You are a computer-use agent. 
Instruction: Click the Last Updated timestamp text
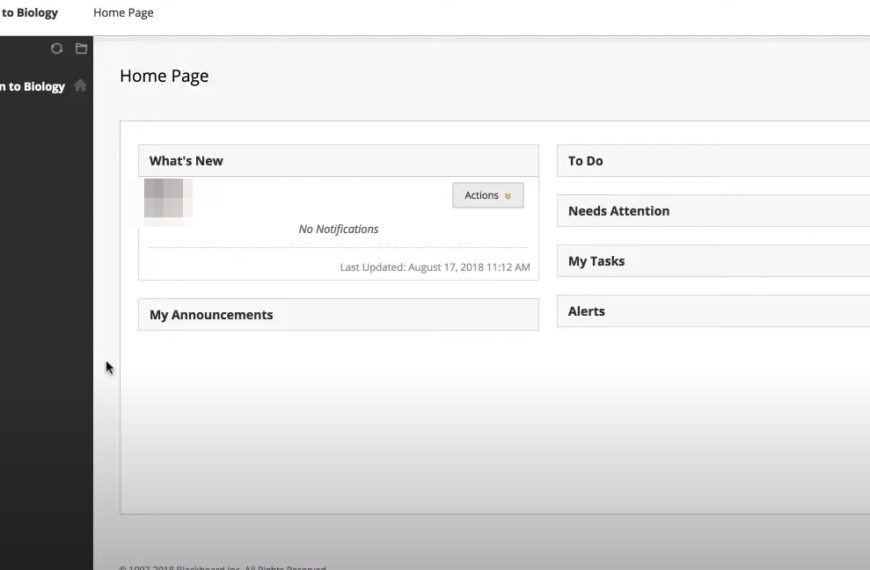pos(434,267)
